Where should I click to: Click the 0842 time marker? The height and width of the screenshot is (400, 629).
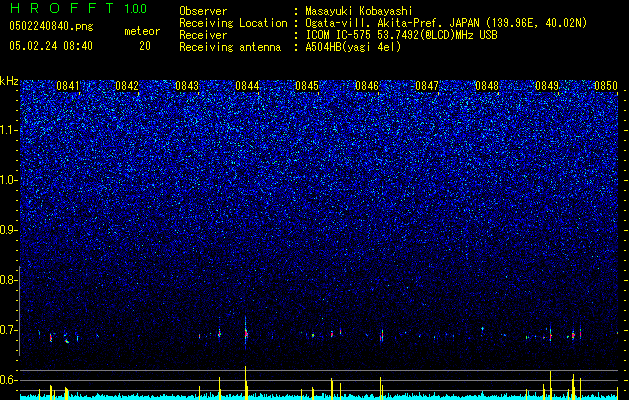click(127, 86)
